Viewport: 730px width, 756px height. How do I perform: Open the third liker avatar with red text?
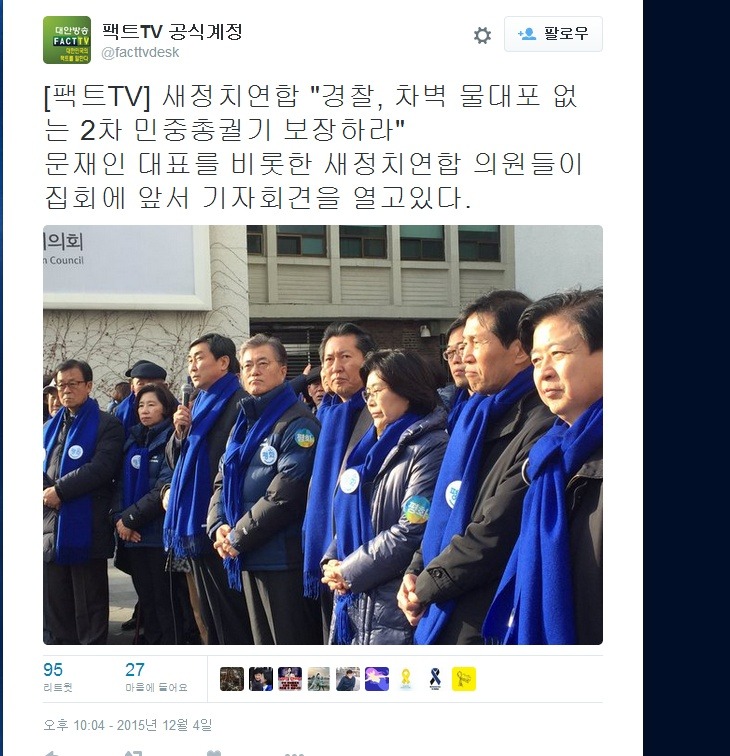(290, 679)
